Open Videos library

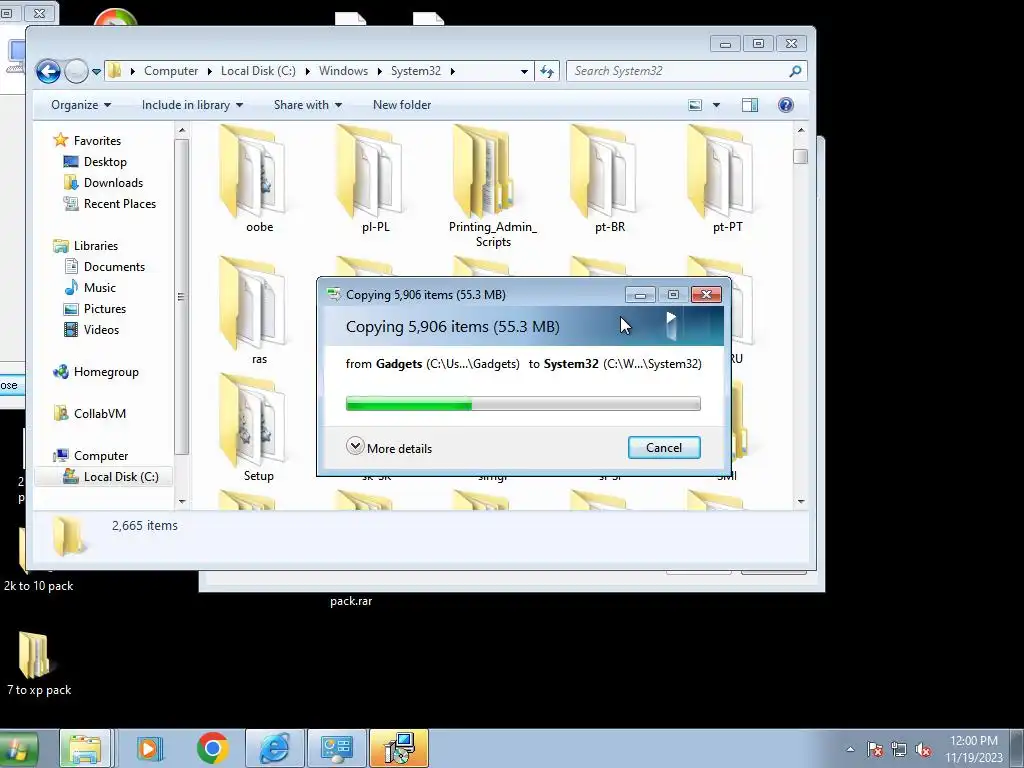click(x=101, y=330)
